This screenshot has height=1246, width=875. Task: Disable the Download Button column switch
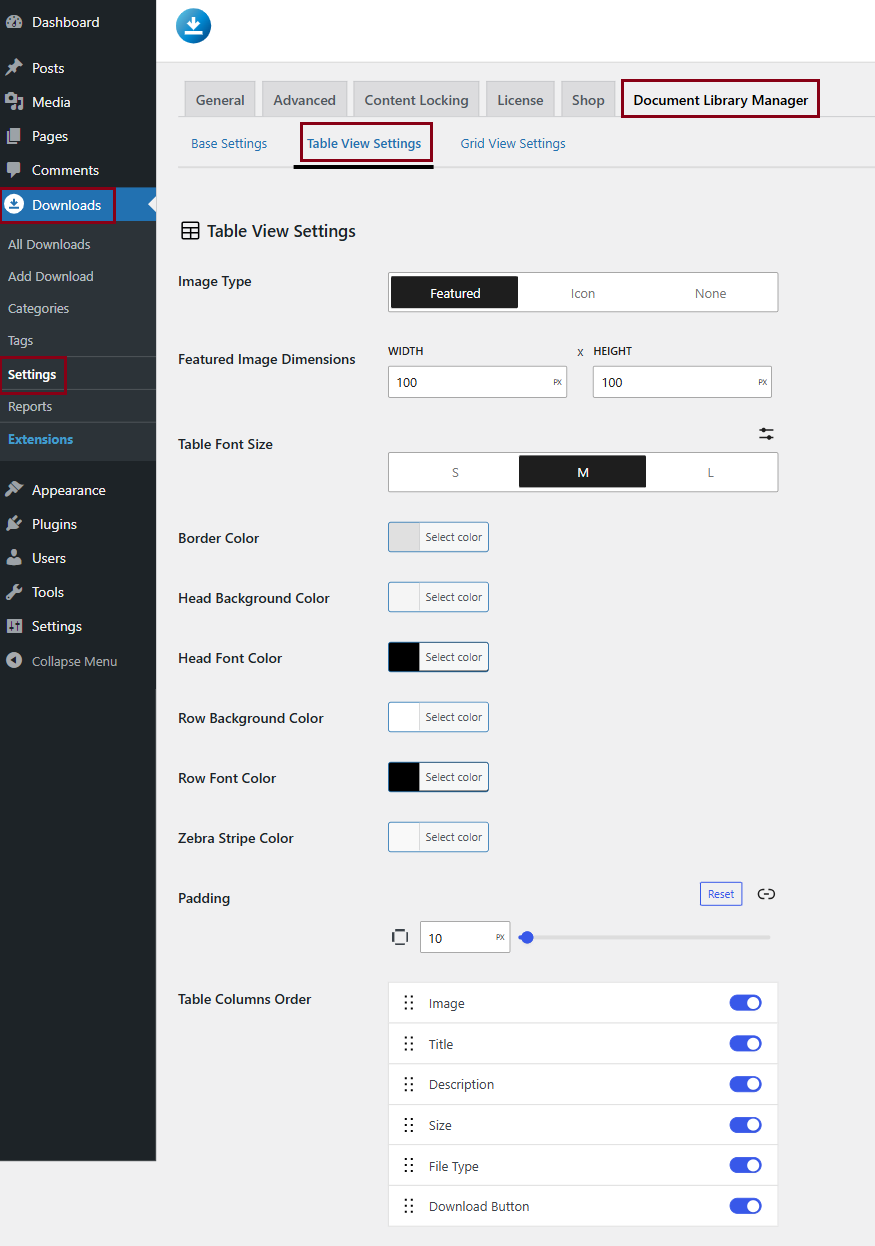pyautogui.click(x=745, y=1206)
